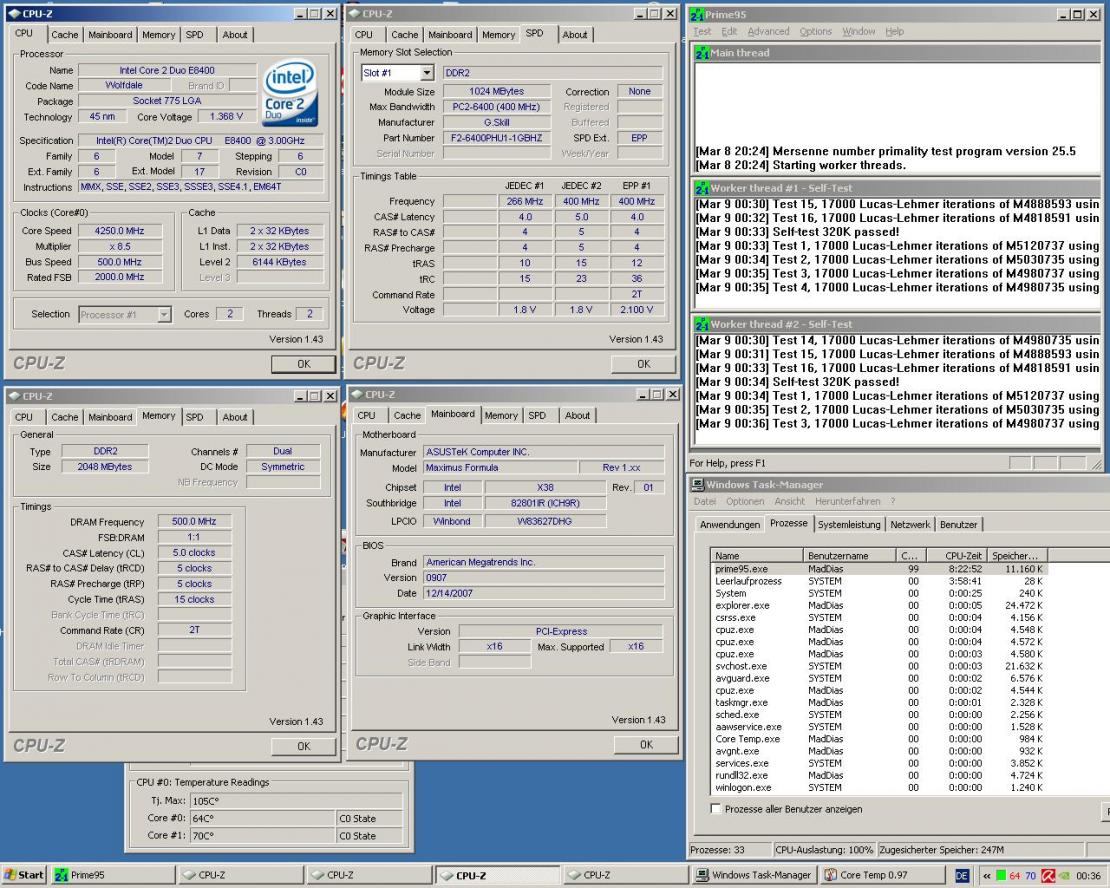Switch to Mainboard tab in top-left CPU-Z
The image size is (1110, 888).
point(110,35)
